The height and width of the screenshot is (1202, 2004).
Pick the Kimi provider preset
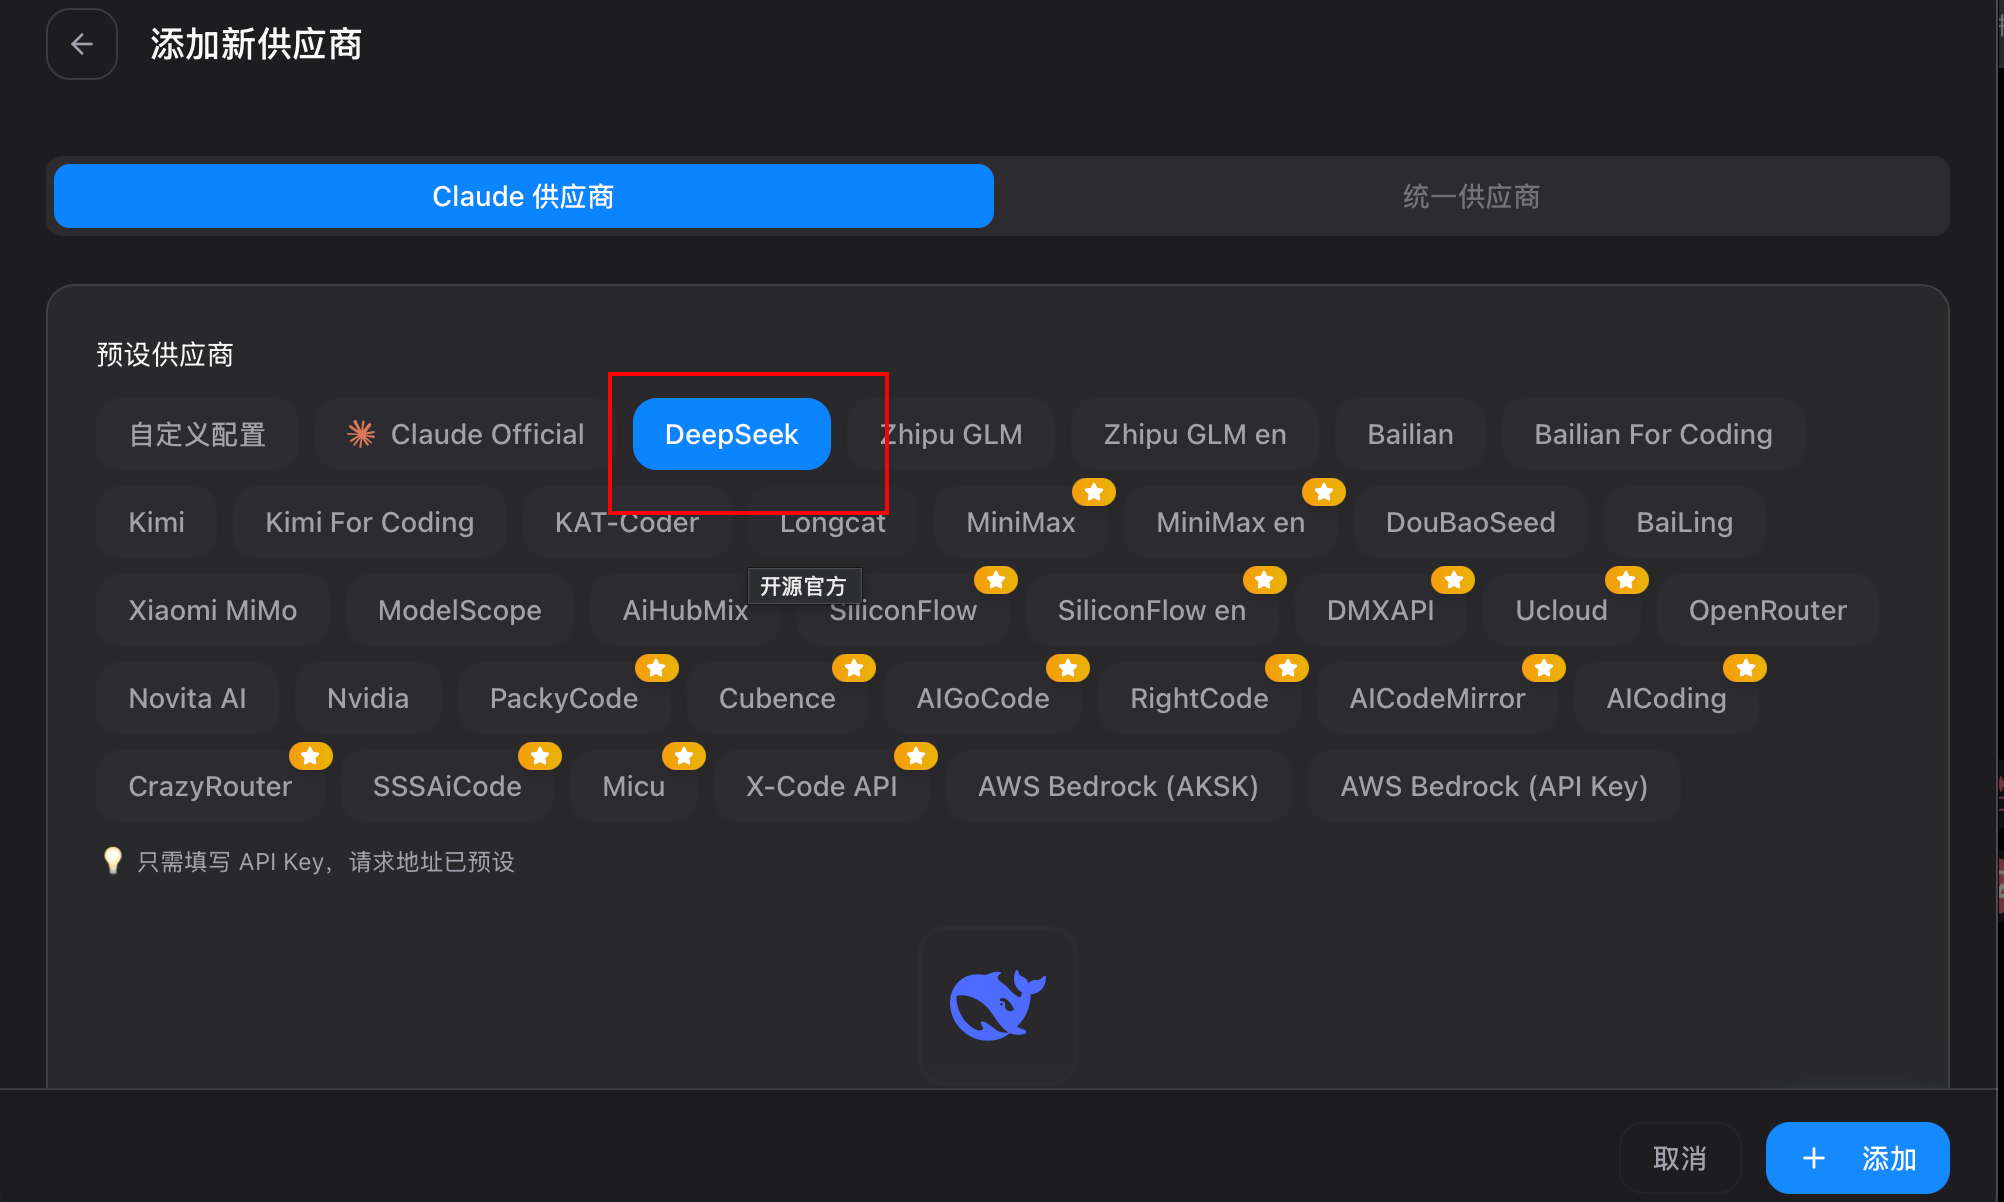click(156, 522)
